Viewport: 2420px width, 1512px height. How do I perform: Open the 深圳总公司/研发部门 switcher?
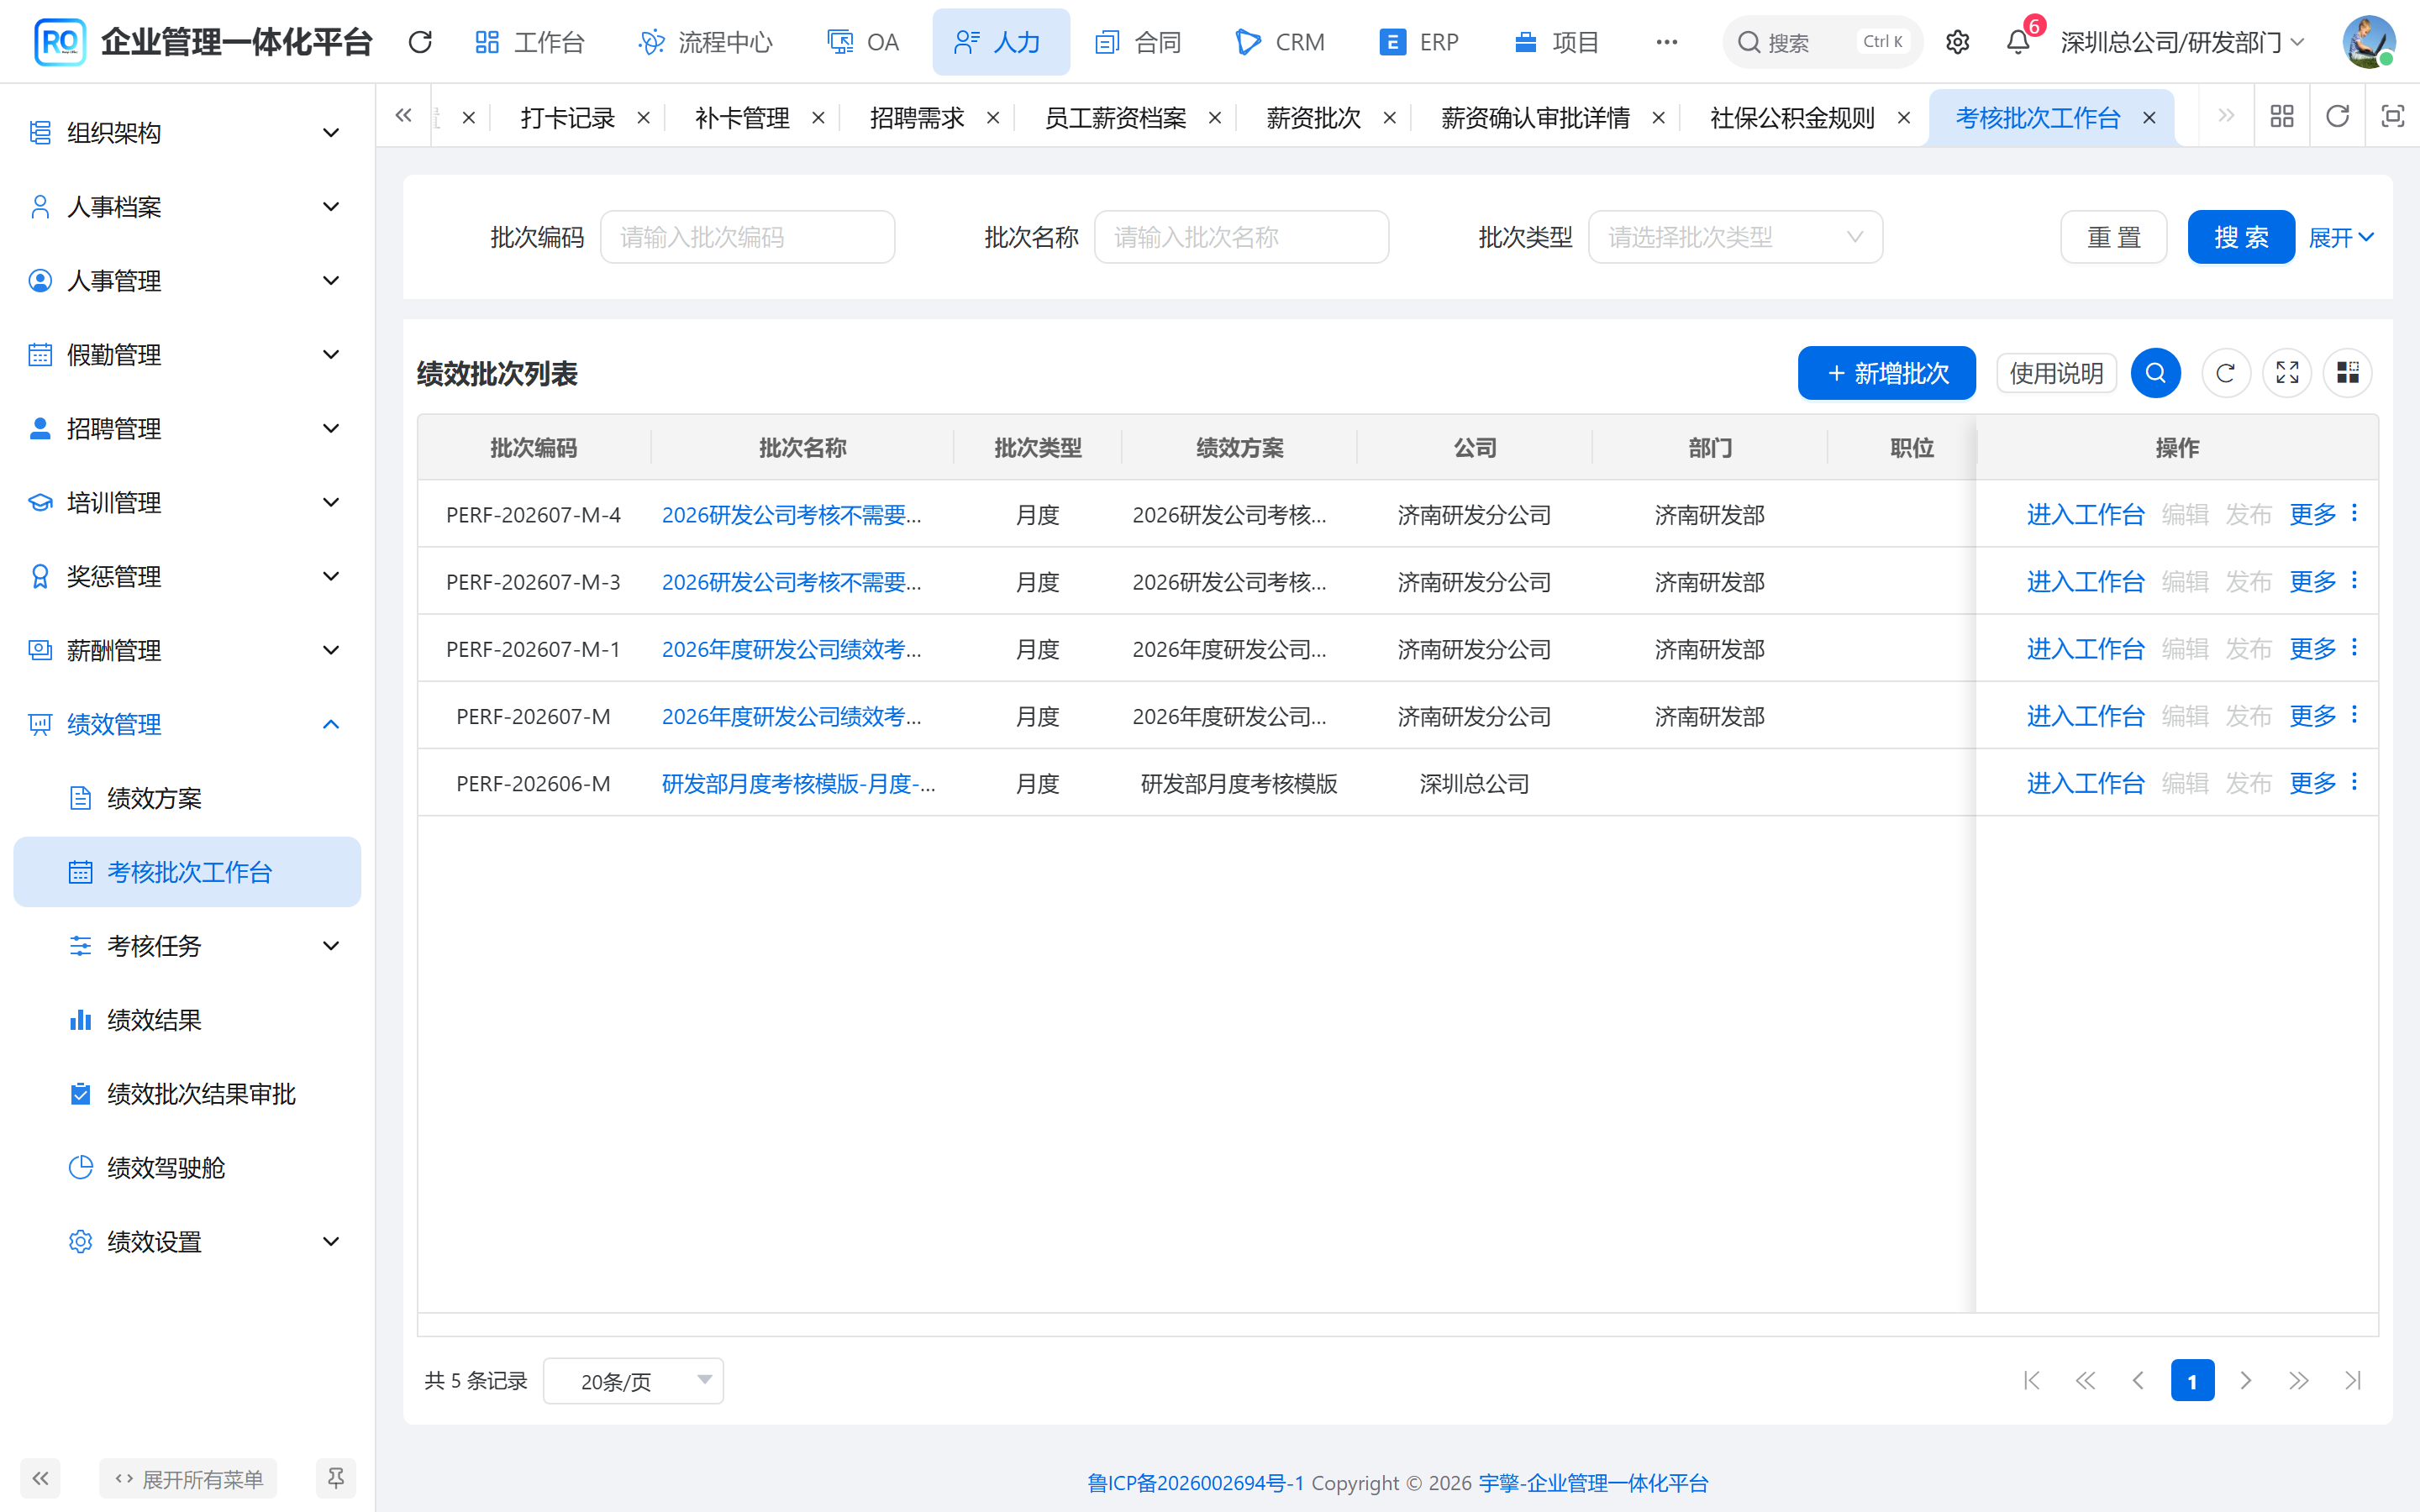click(x=2183, y=42)
